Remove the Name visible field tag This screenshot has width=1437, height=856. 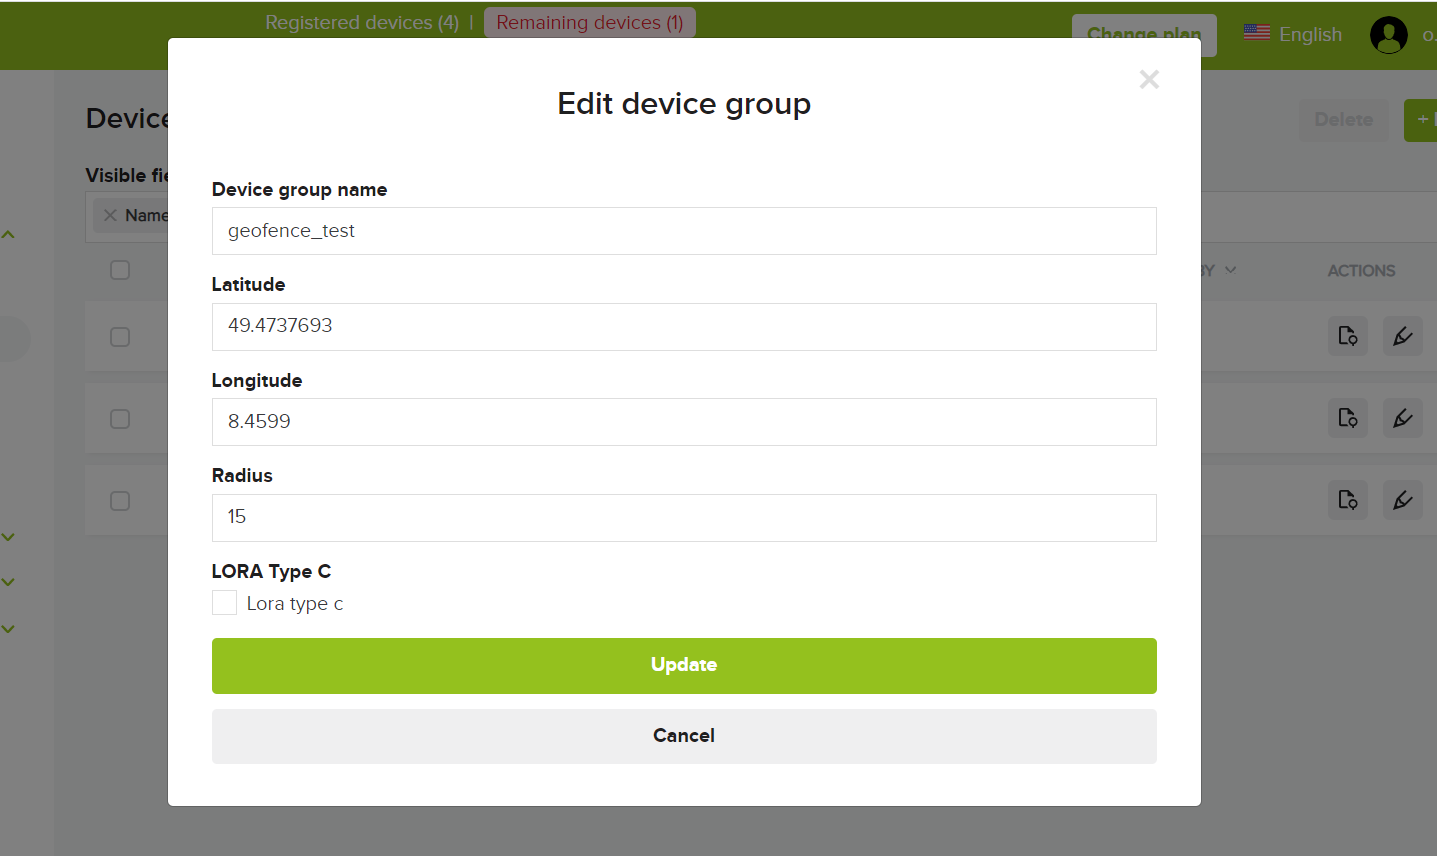tap(110, 215)
